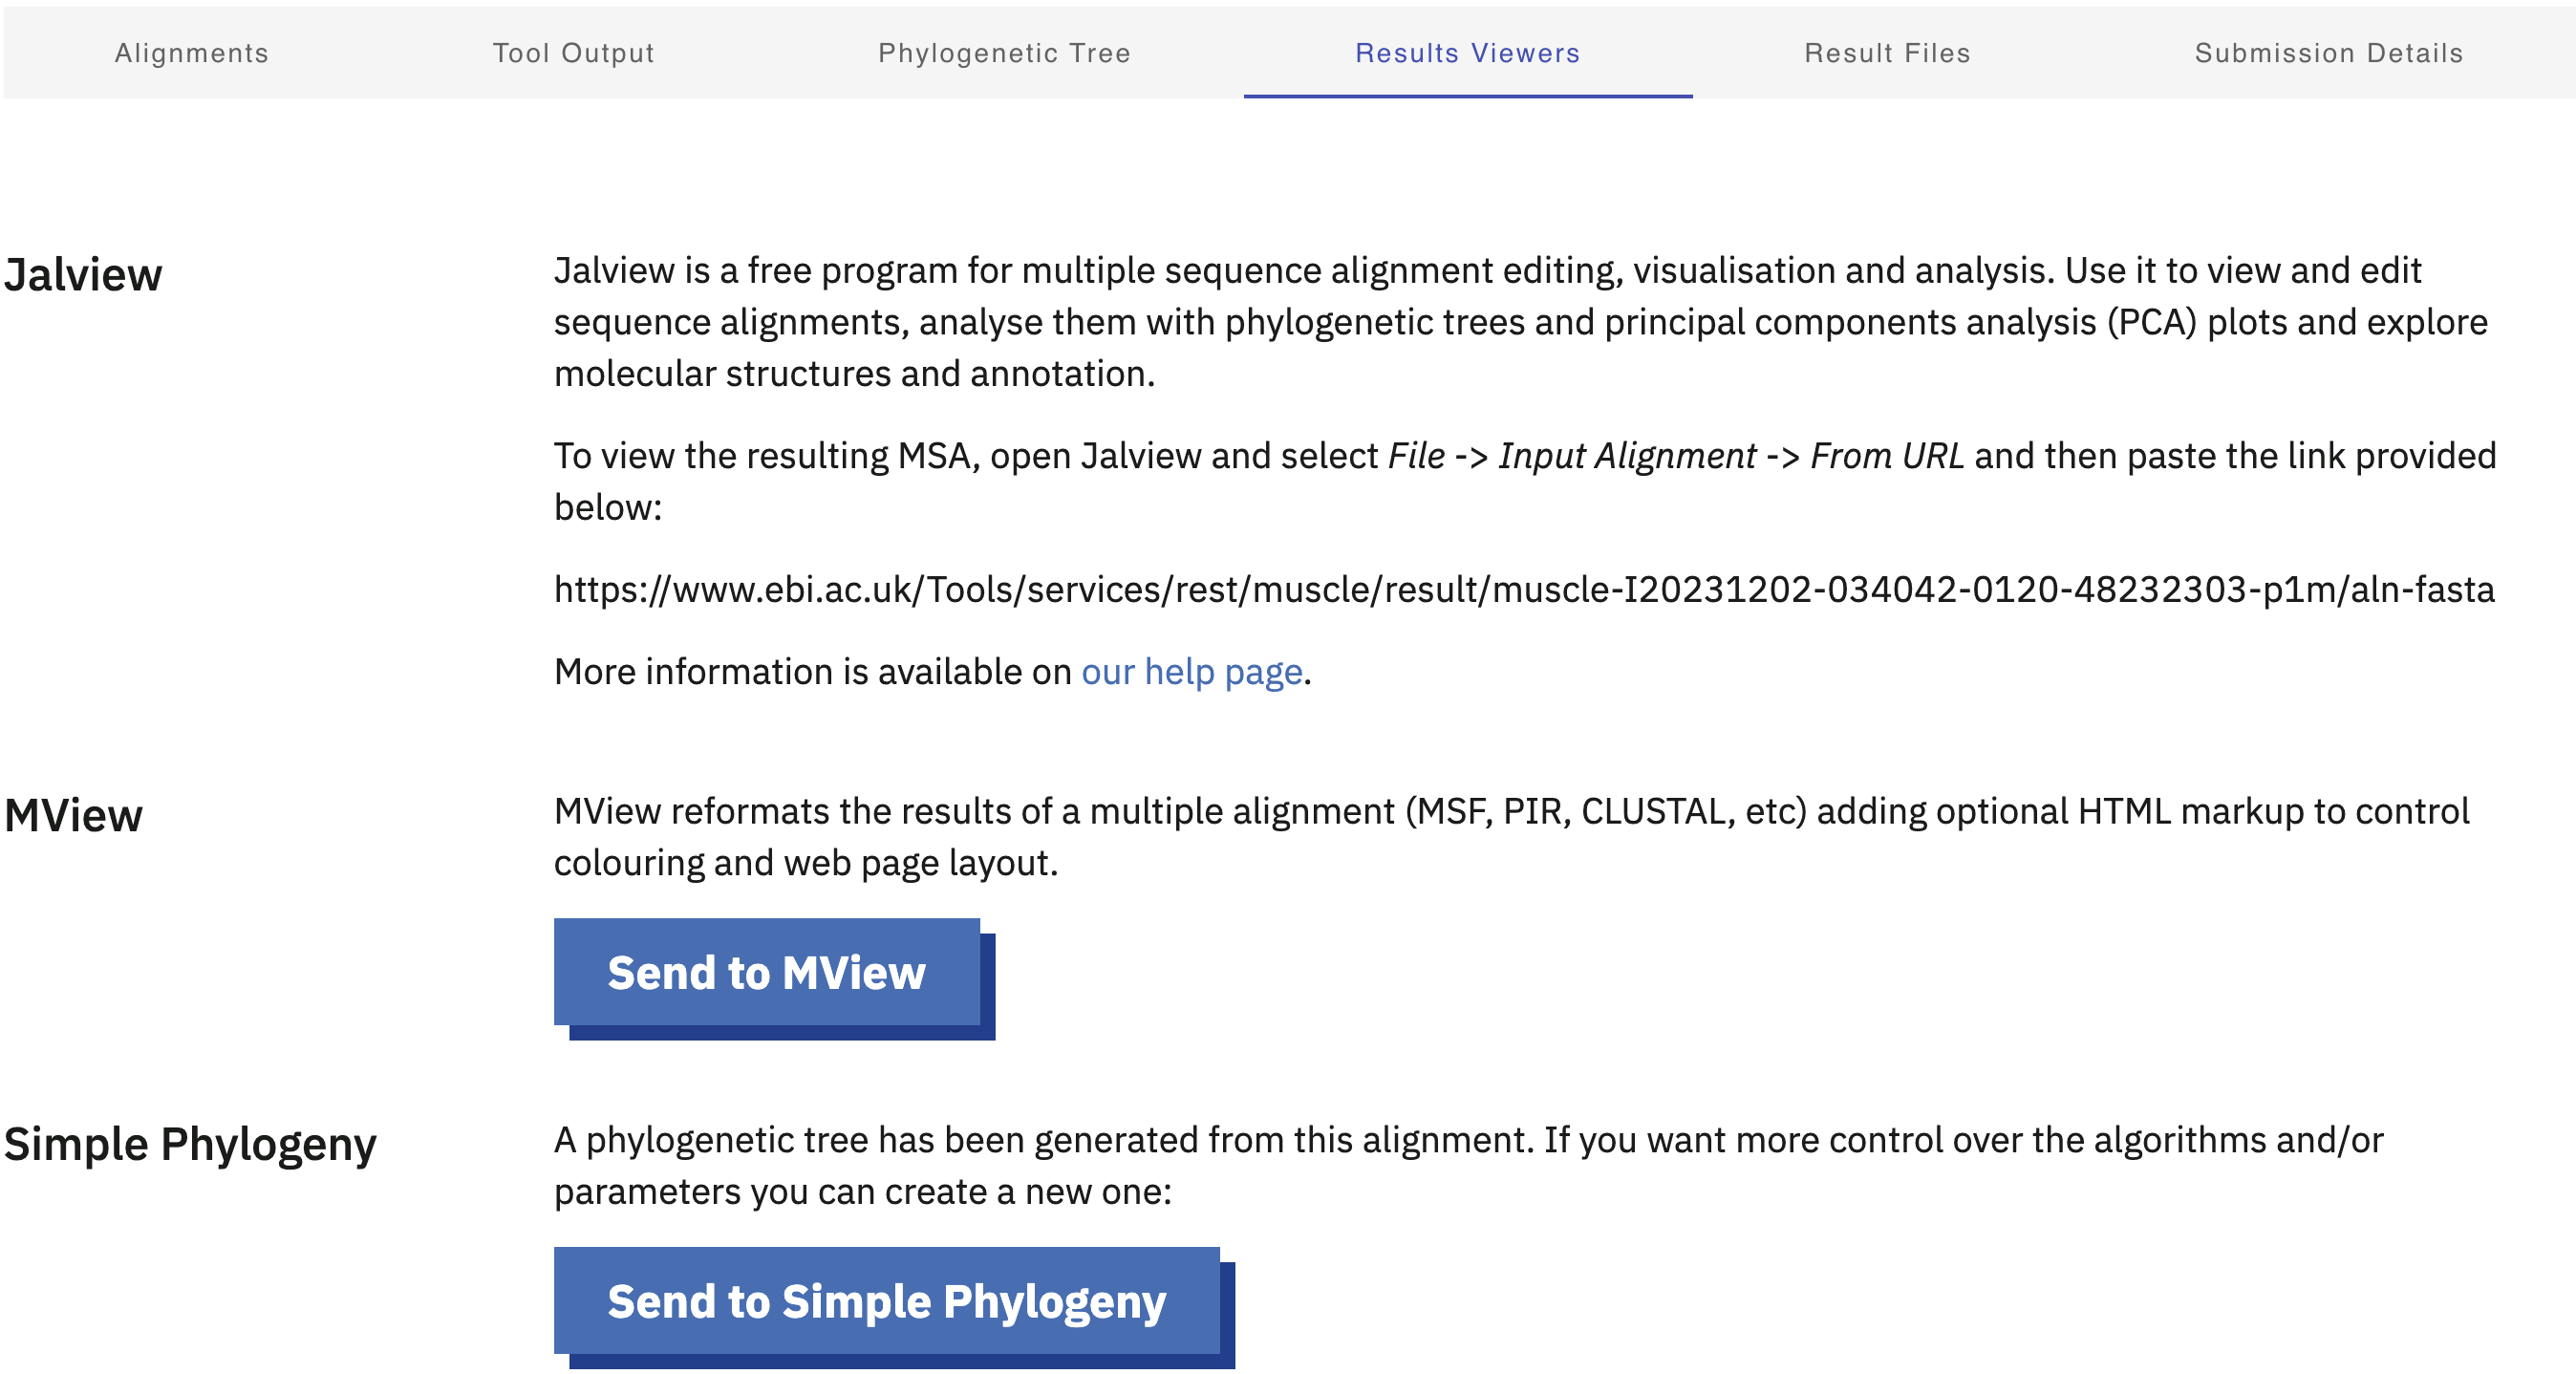Click Send to Simple Phylogeny button
The width and height of the screenshot is (2576, 1374).
(887, 1300)
